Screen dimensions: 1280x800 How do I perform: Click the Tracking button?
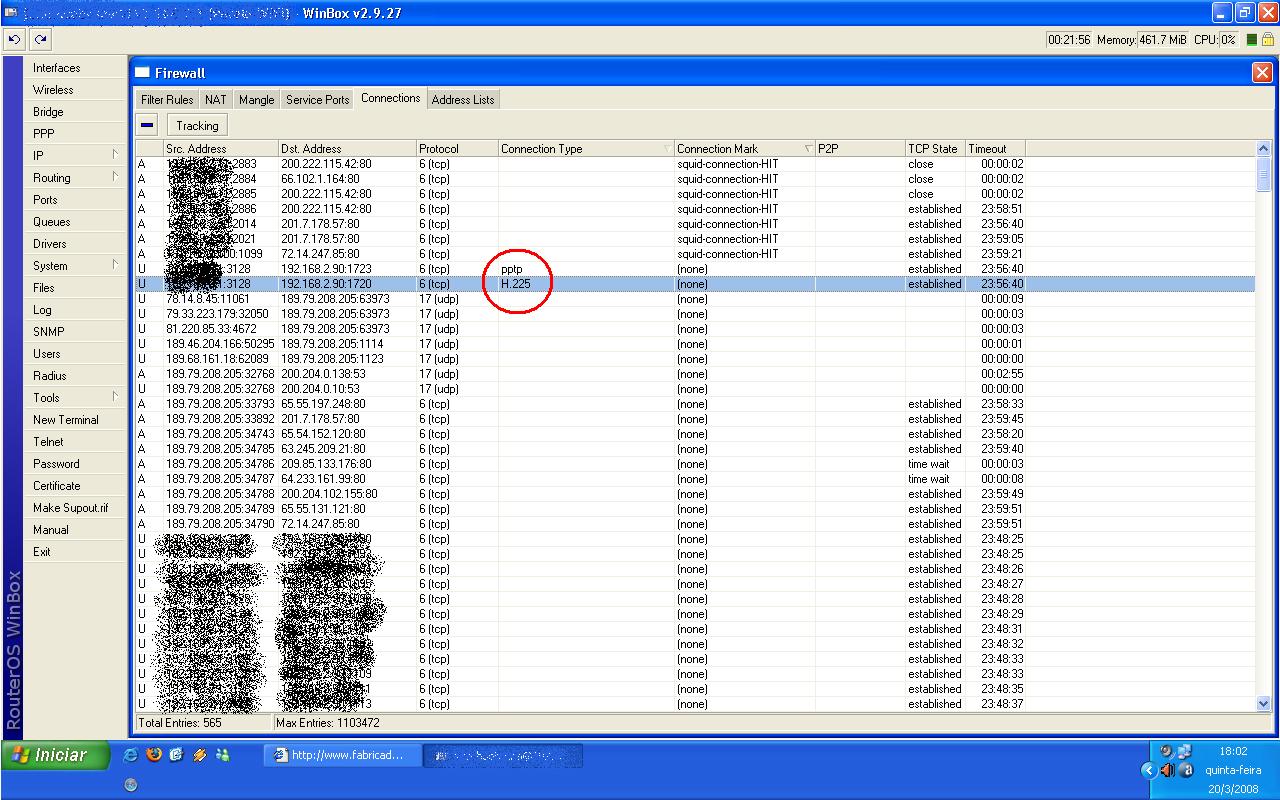[x=197, y=125]
